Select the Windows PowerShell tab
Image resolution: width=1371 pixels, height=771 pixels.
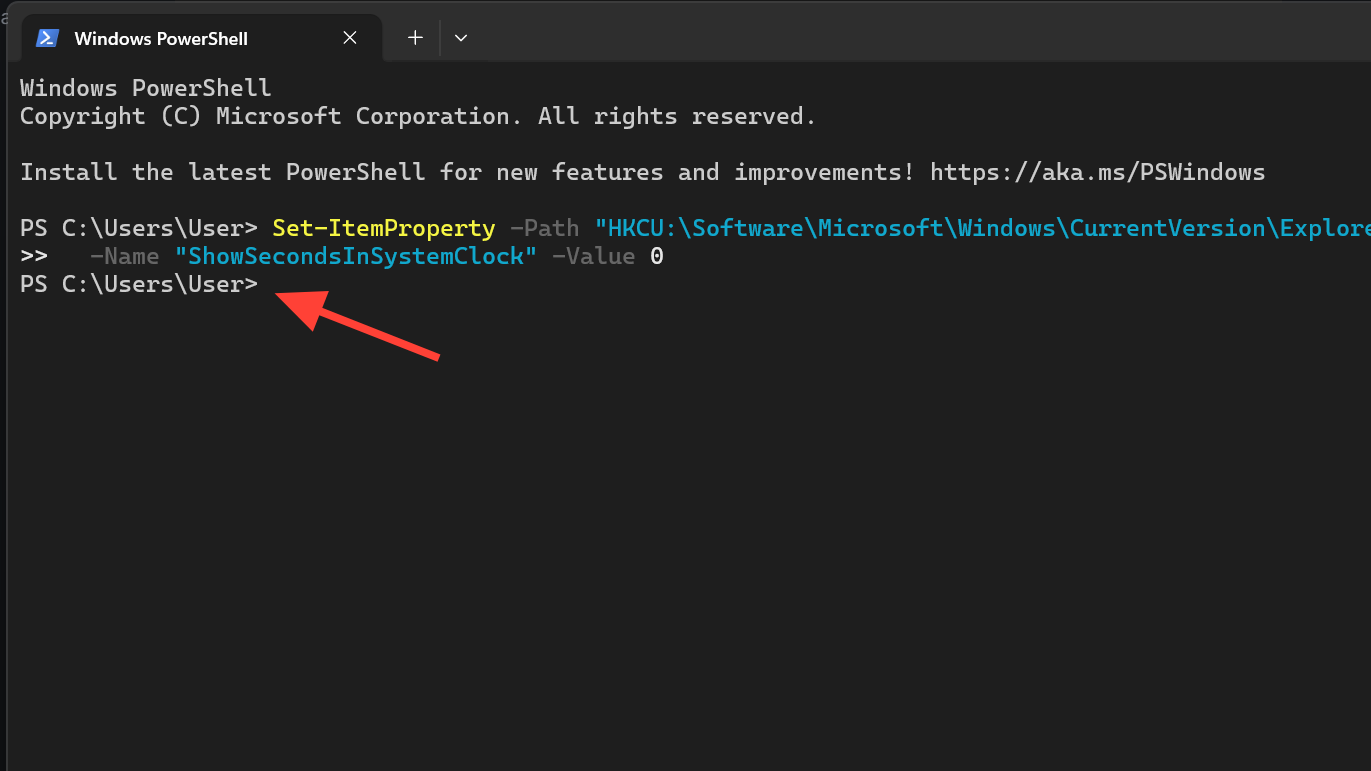click(161, 39)
